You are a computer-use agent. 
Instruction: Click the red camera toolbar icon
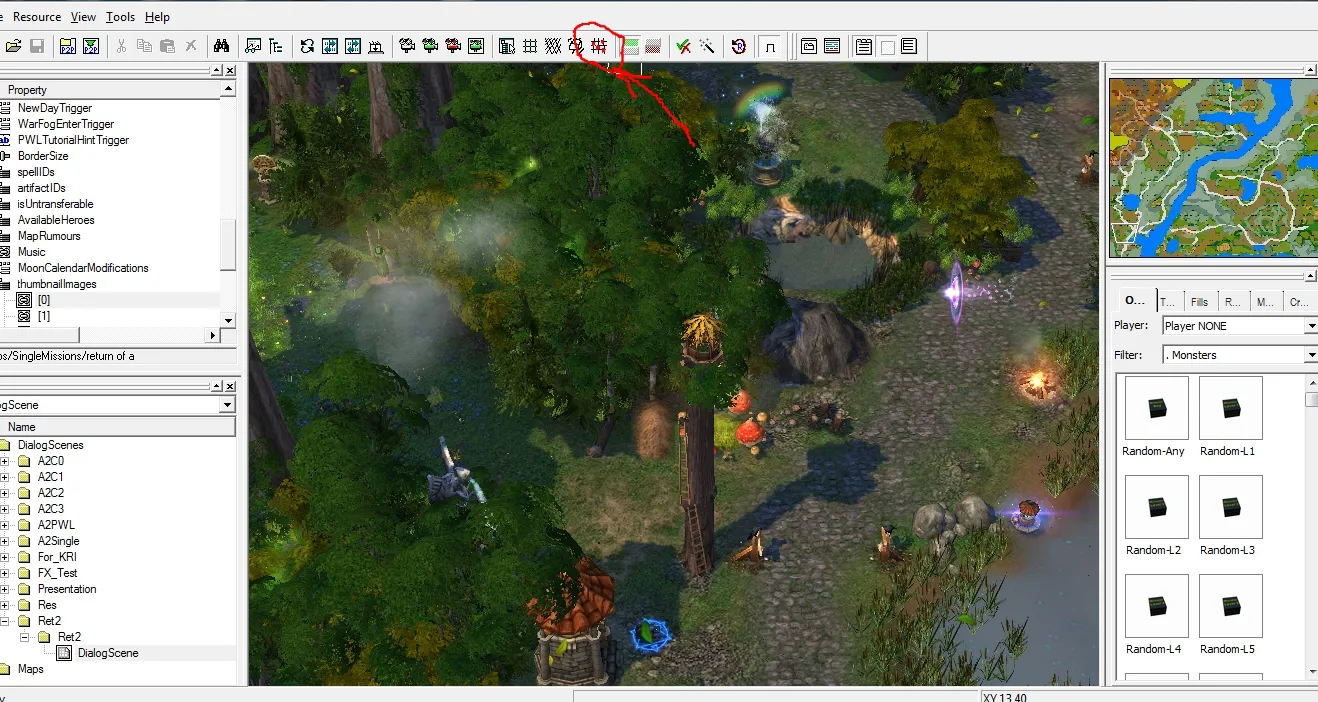[453, 46]
